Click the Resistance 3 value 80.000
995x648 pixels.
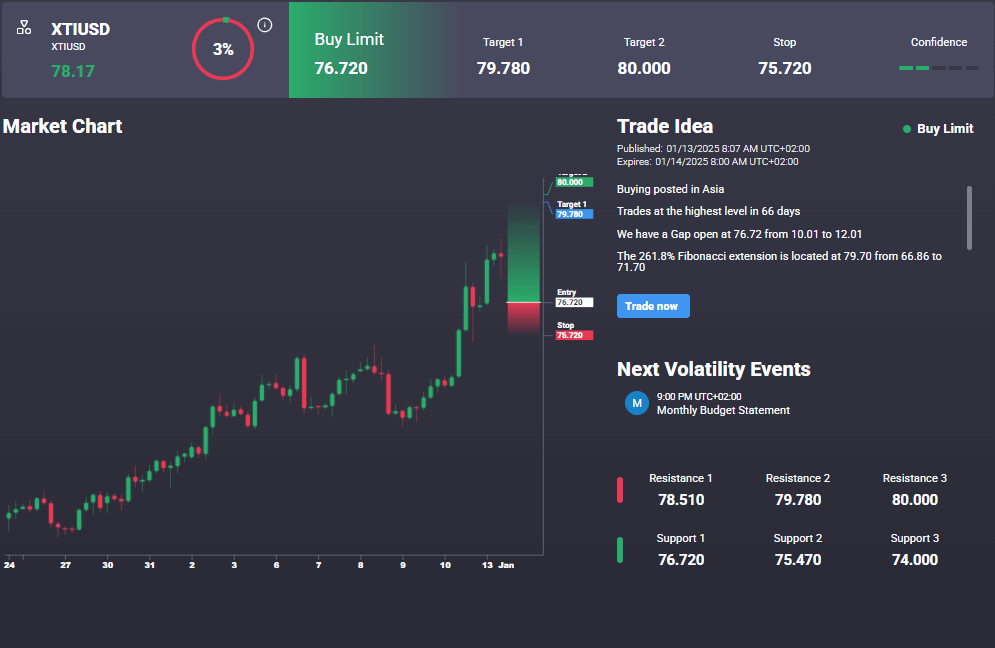coord(914,500)
